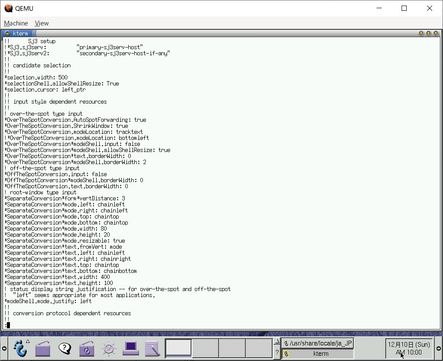Switch to the first workspace in pager
Viewport: 443px width, 361px height.
coord(178,348)
